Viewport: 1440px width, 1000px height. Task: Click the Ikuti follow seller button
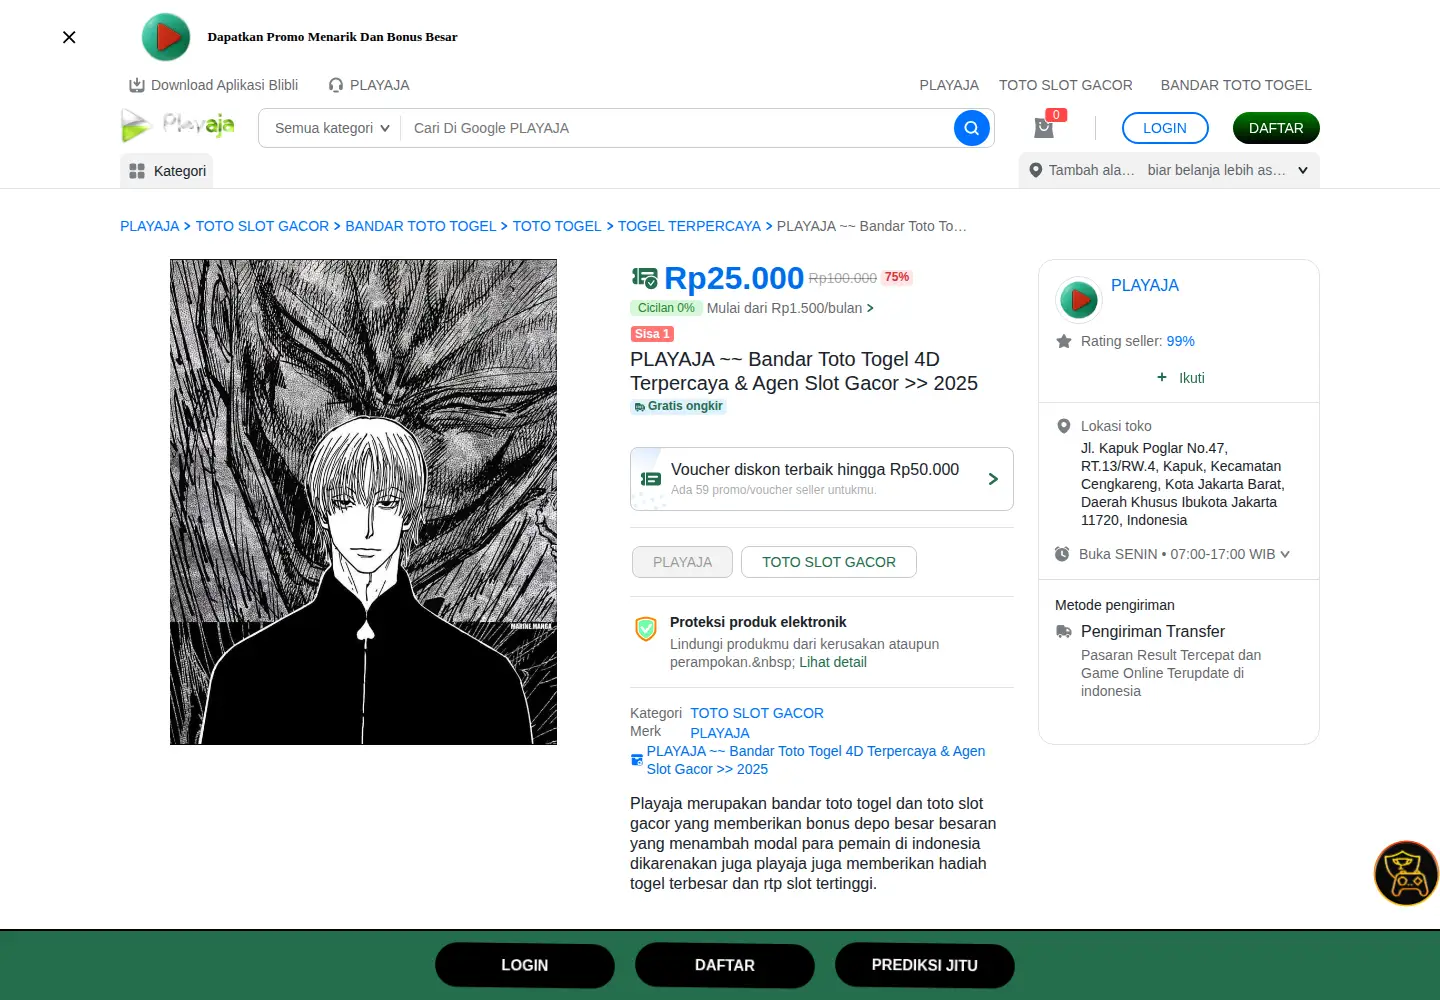[x=1180, y=378]
